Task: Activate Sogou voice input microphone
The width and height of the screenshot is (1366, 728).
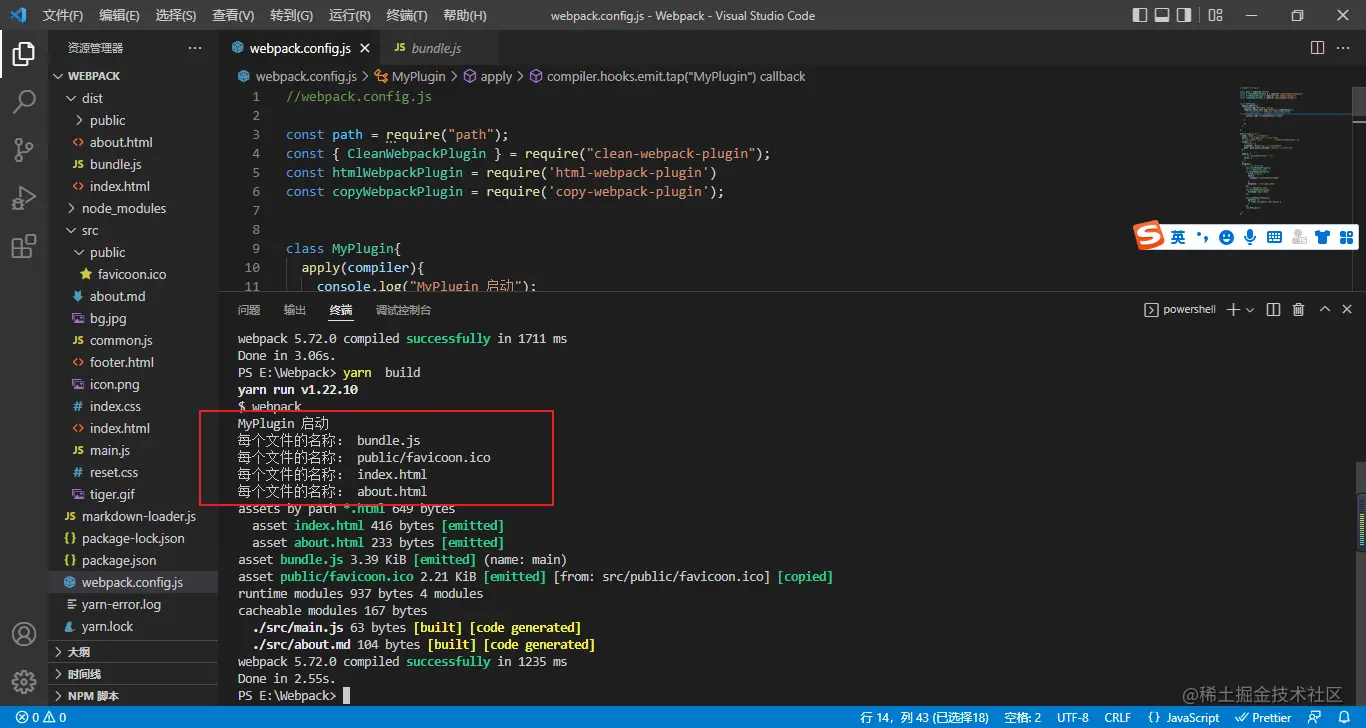Action: pyautogui.click(x=1250, y=237)
